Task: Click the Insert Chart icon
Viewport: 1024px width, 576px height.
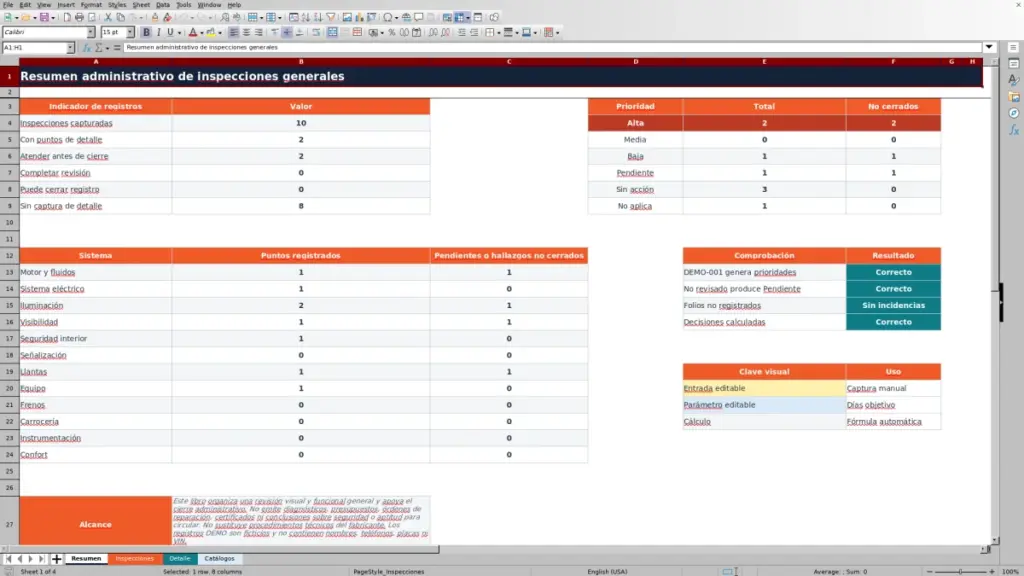Action: tap(359, 18)
